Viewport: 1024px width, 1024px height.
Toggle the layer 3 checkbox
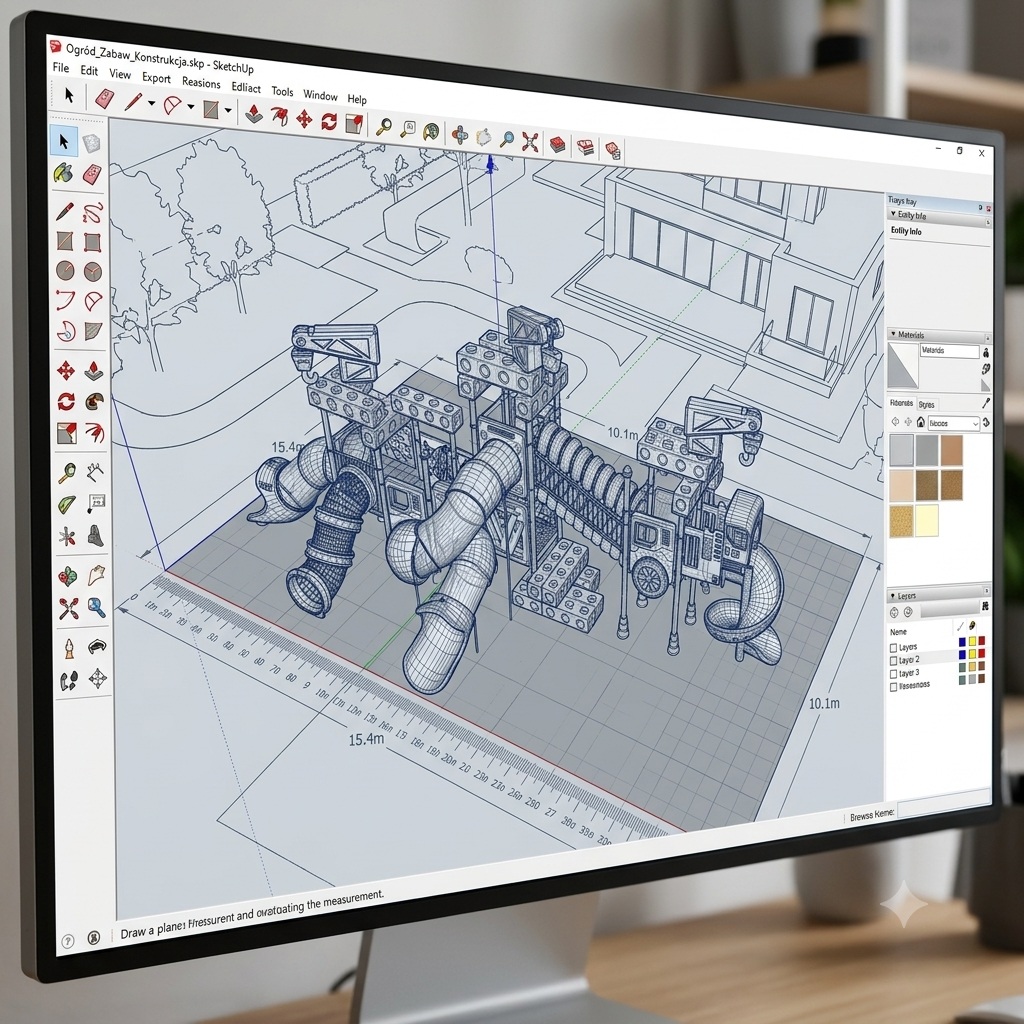[x=893, y=674]
